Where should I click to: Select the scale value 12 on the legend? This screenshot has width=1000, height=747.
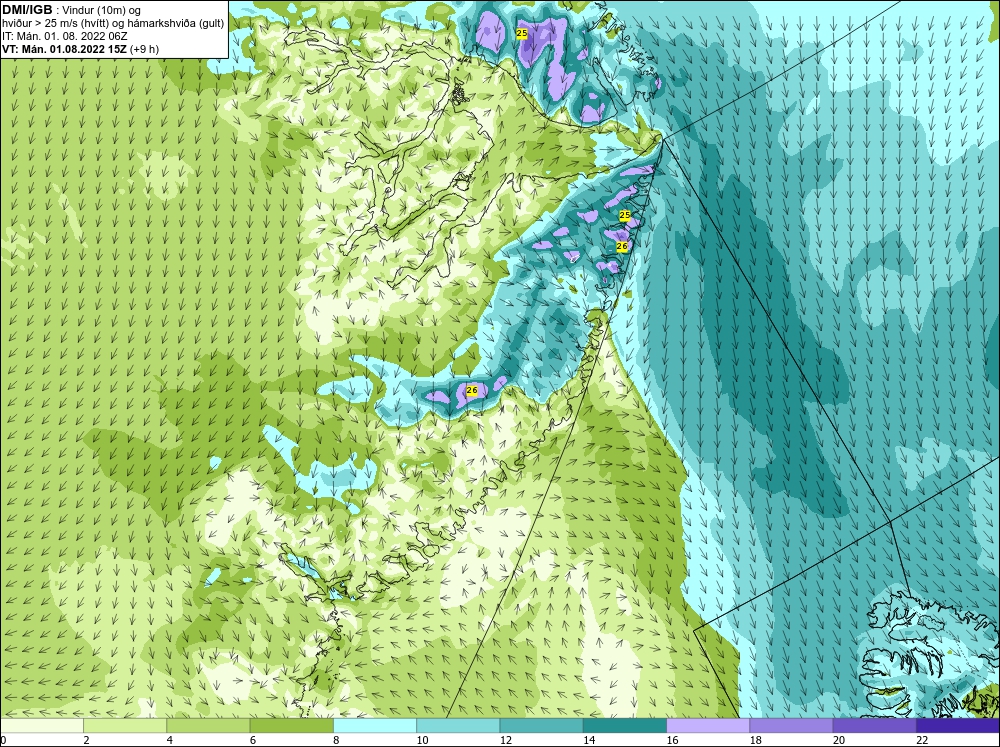506,740
